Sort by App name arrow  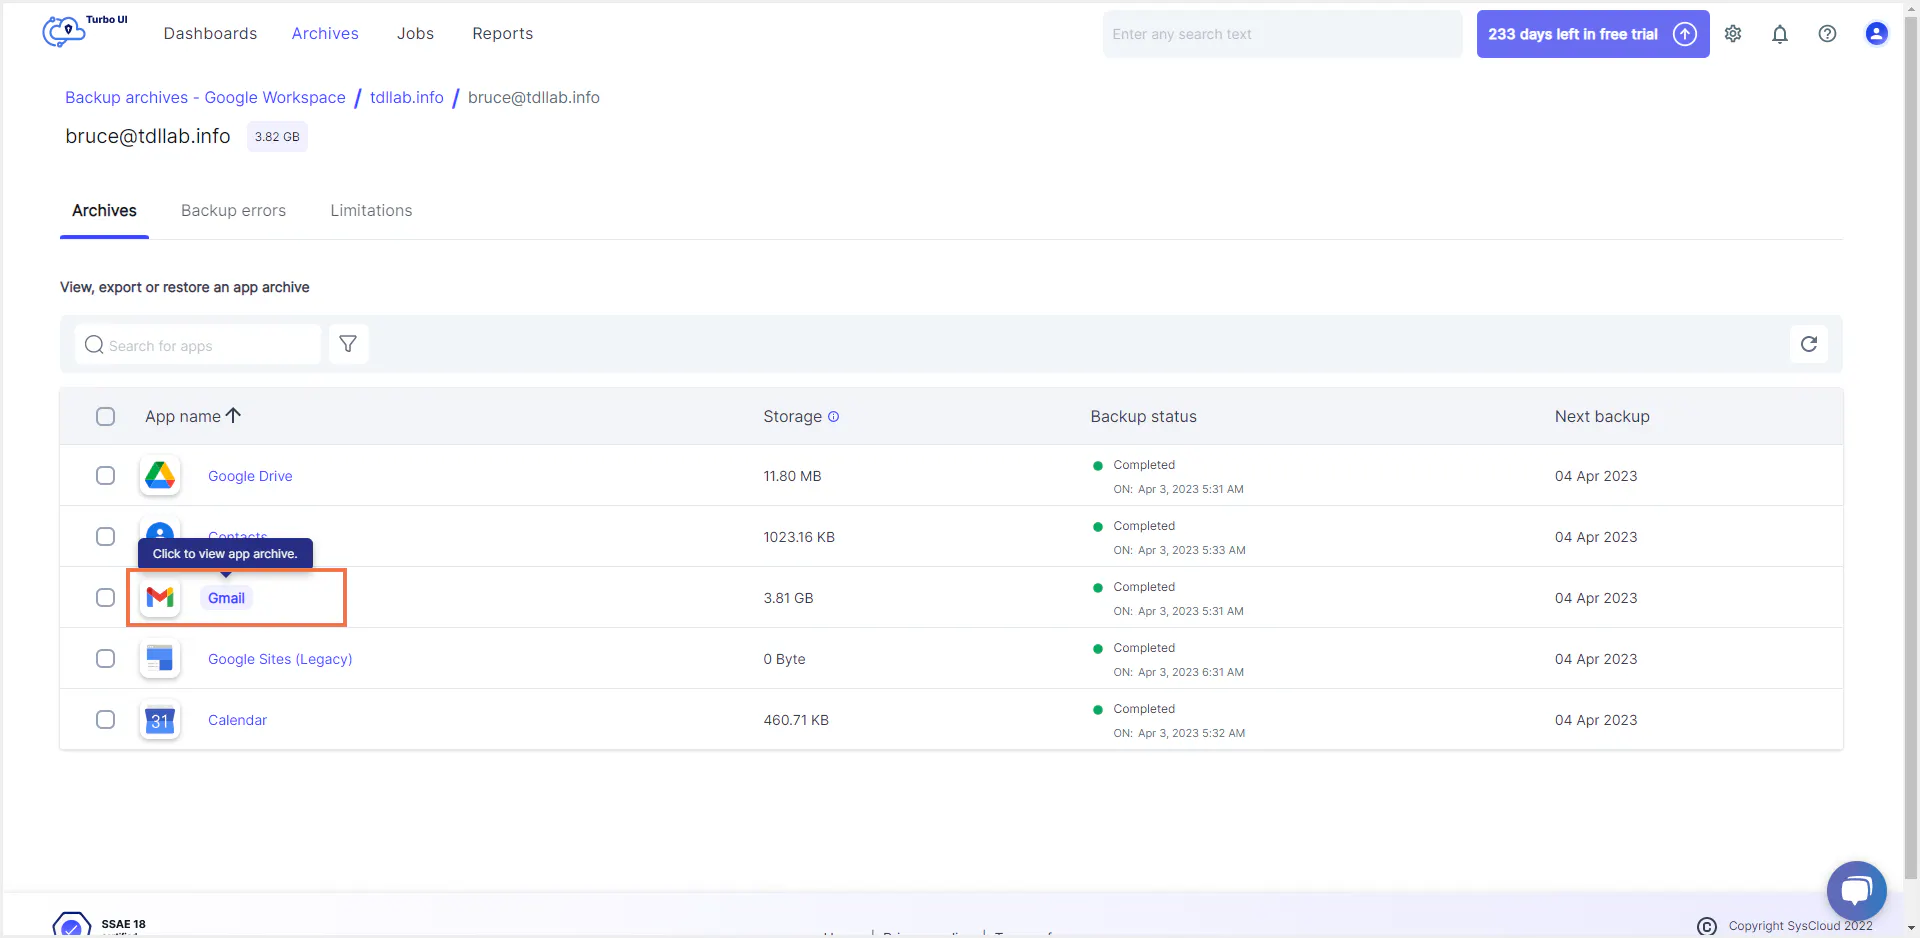click(x=233, y=415)
